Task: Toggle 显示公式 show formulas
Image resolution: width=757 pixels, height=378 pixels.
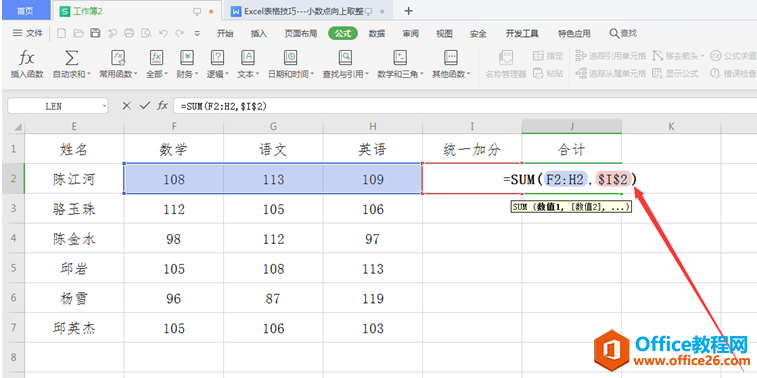Action: pos(675,73)
